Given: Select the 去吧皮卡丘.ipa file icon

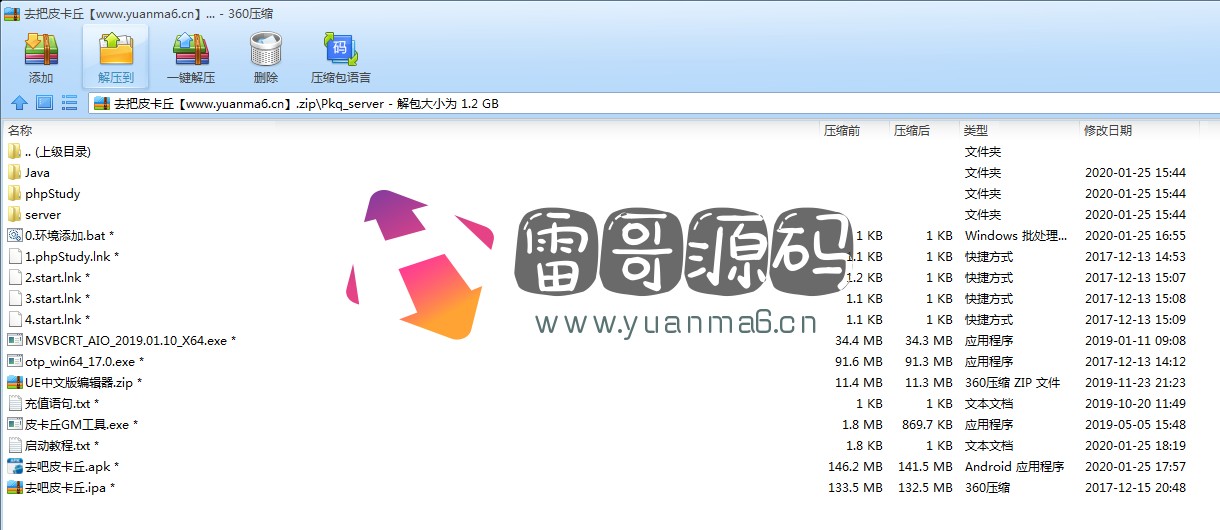Looking at the screenshot, I should tap(14, 487).
